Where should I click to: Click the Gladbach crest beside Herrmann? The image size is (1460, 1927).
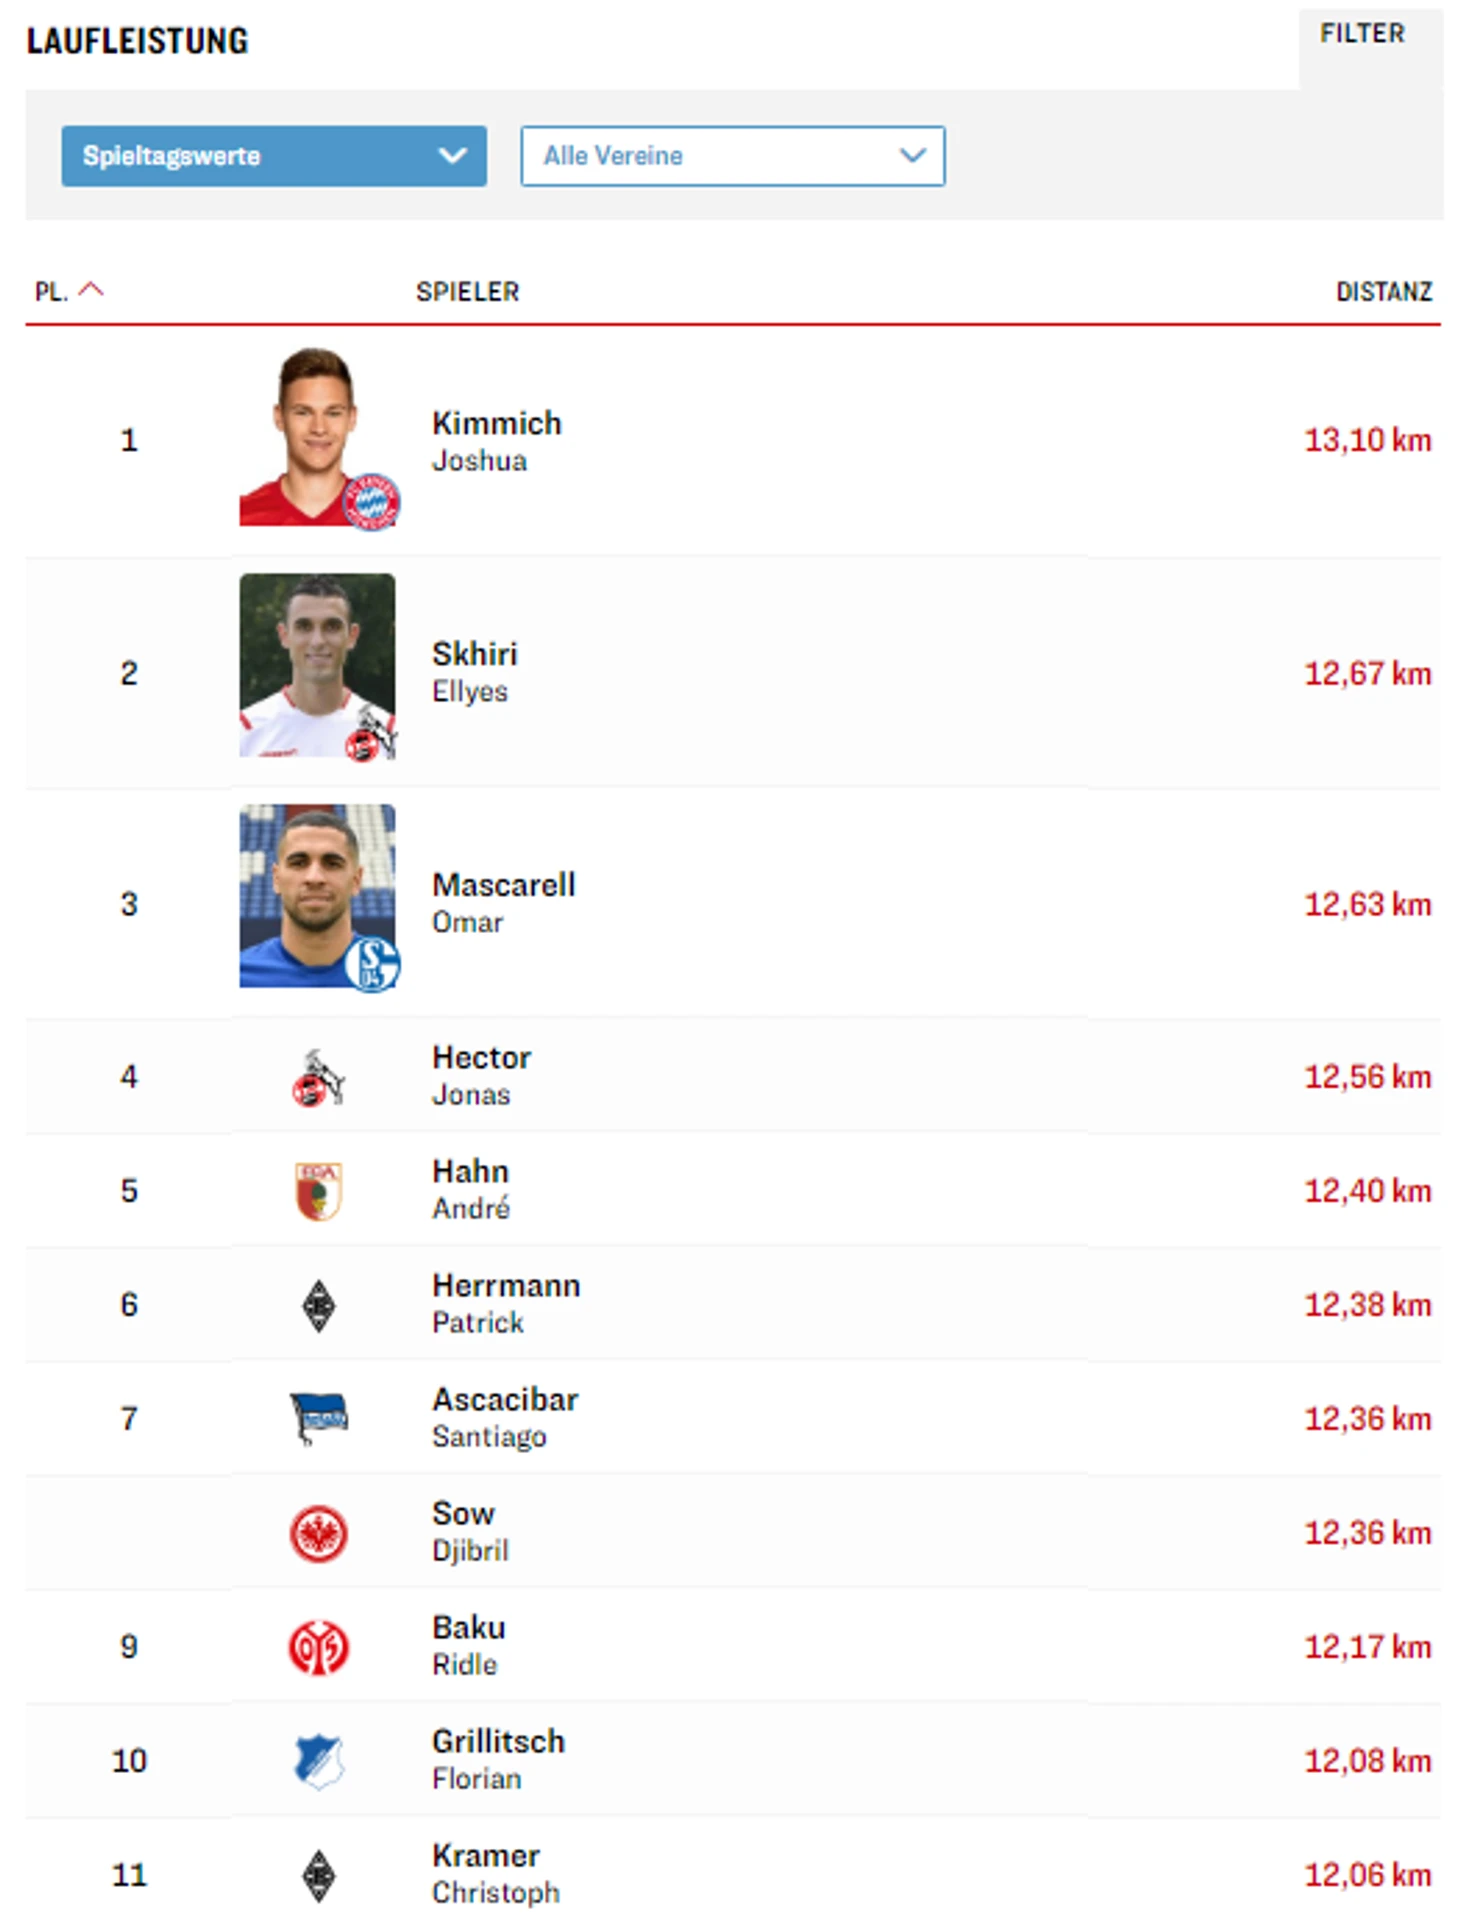click(x=318, y=1305)
